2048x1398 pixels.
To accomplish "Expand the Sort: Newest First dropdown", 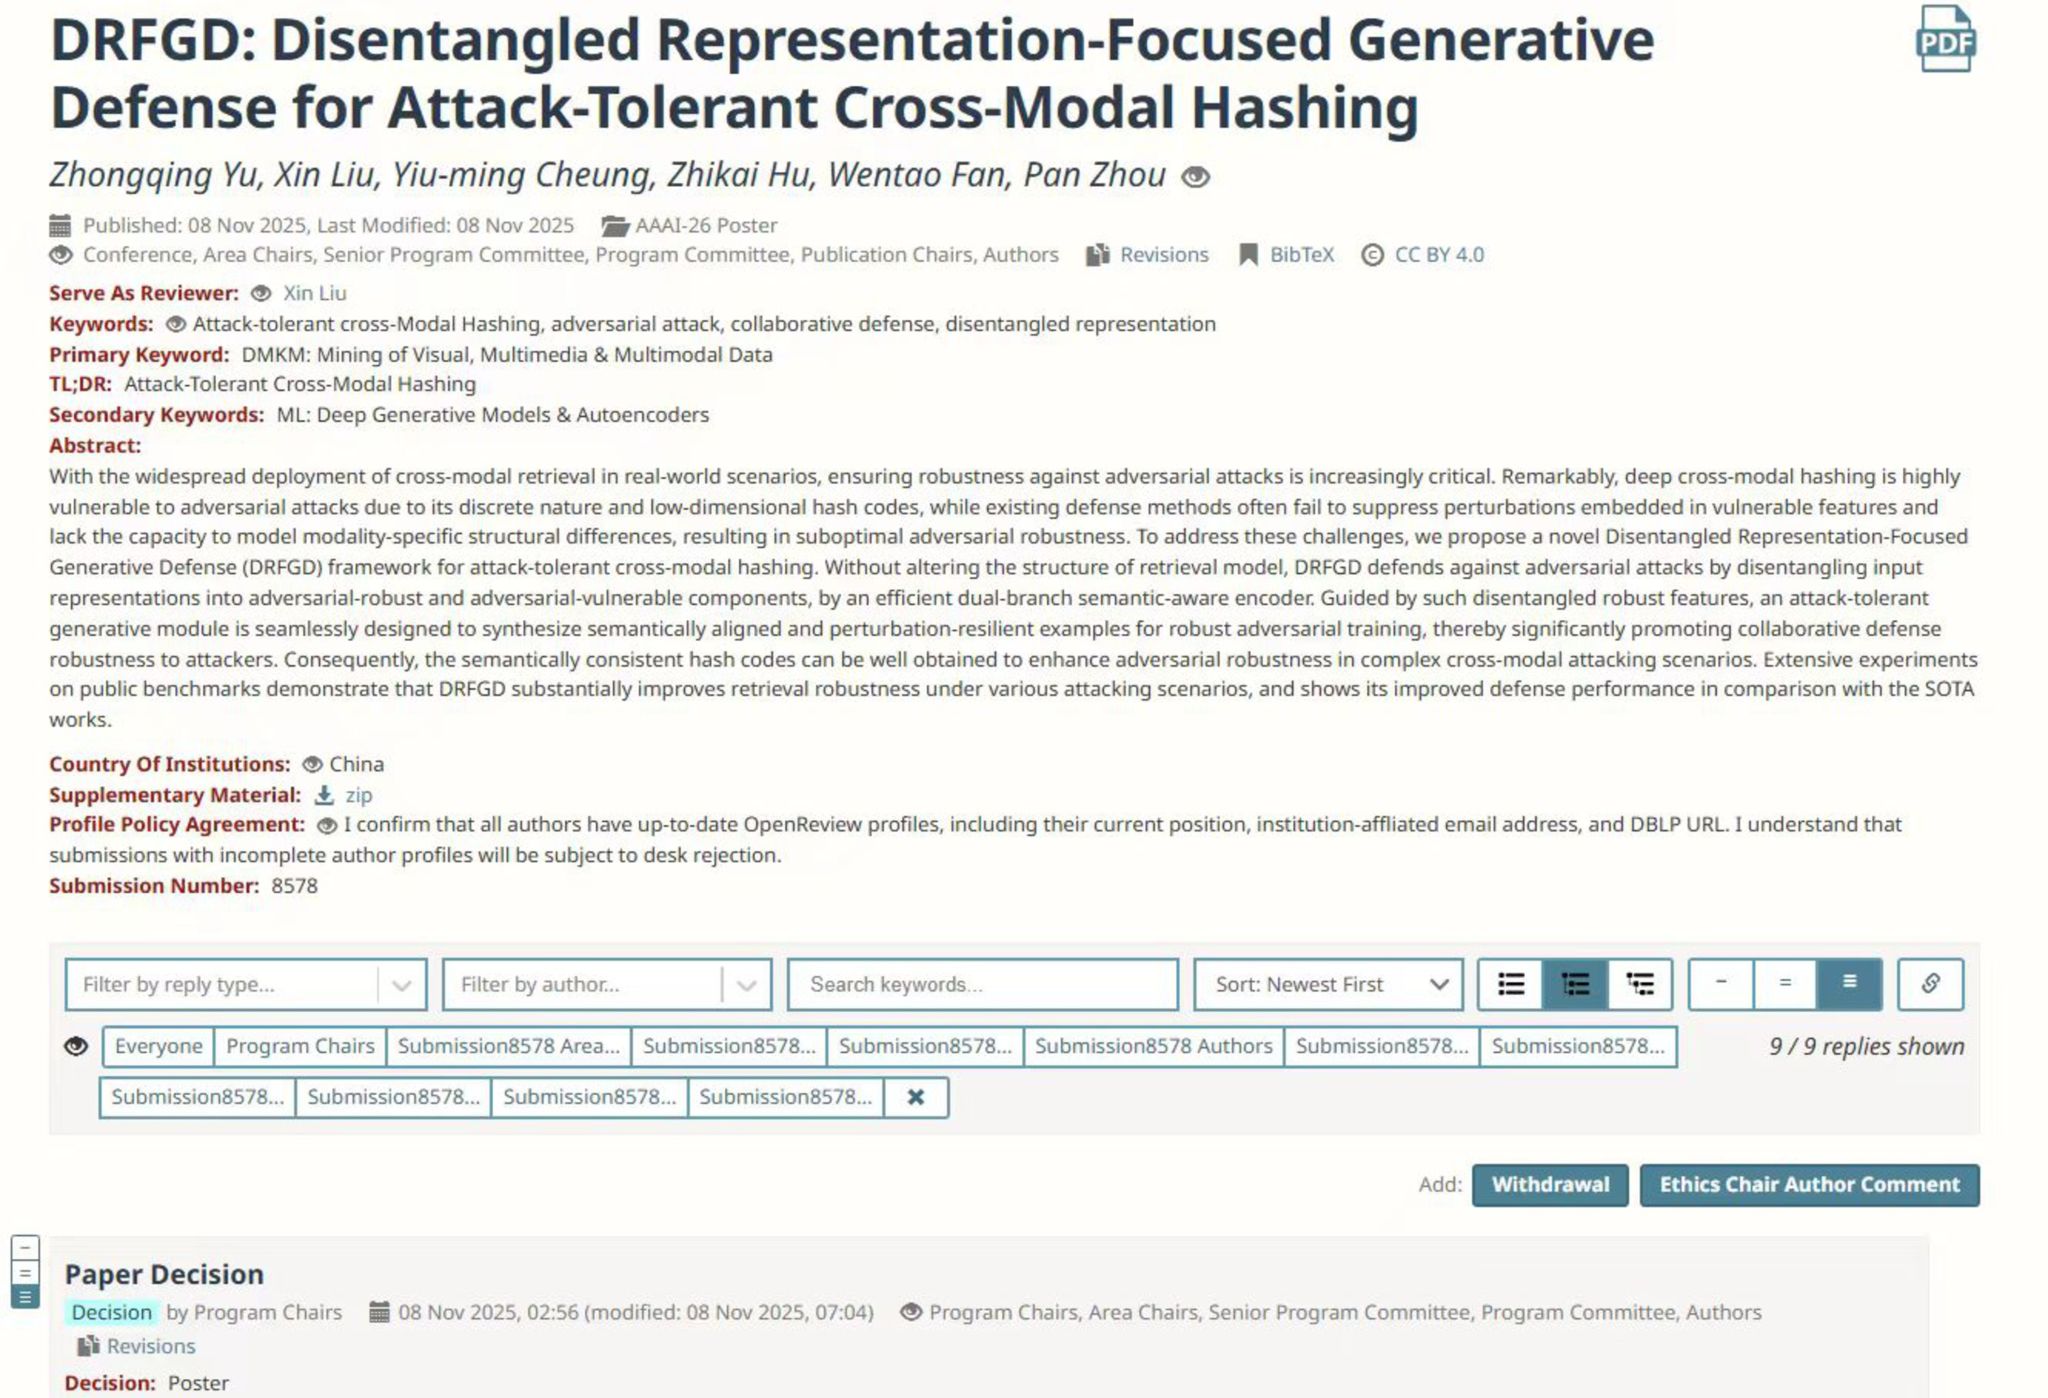I will (1329, 984).
